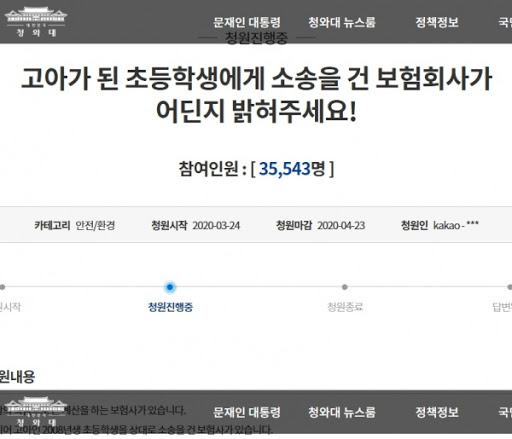Screen dimensions: 512x439
Task: Click the 청원인 label
Action: [414, 225]
